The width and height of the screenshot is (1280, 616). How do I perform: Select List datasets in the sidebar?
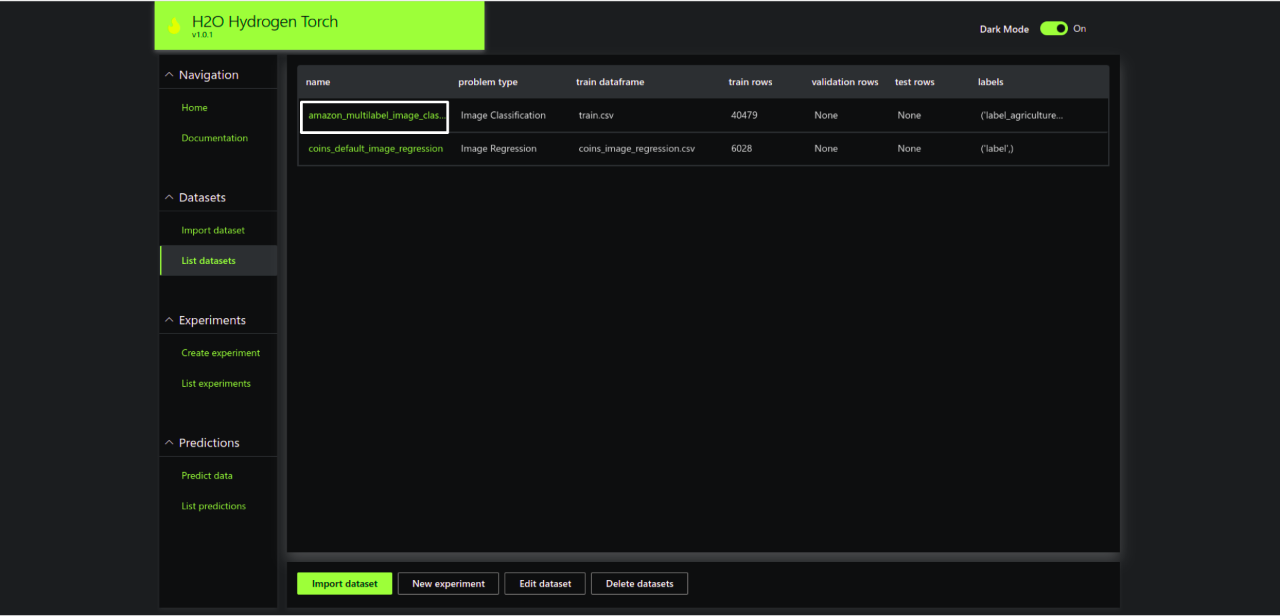tap(208, 261)
